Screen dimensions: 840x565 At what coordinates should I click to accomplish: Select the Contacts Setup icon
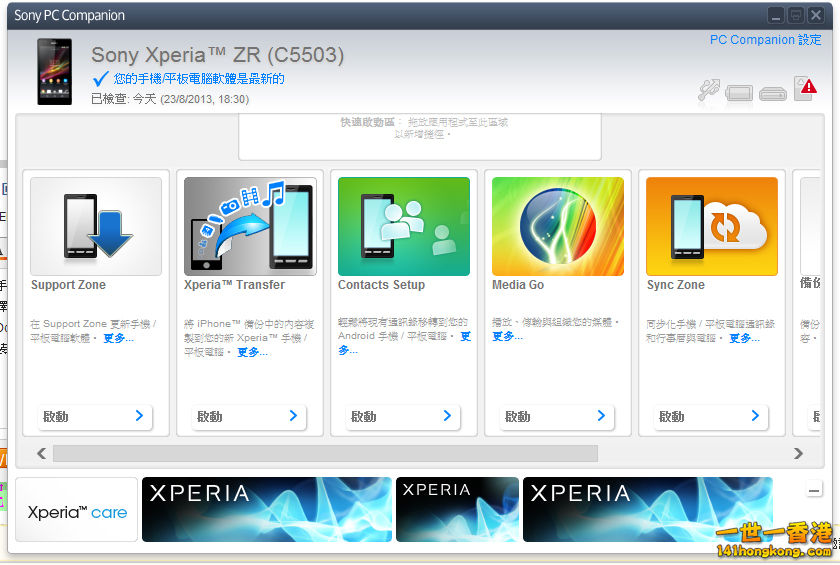tap(404, 226)
